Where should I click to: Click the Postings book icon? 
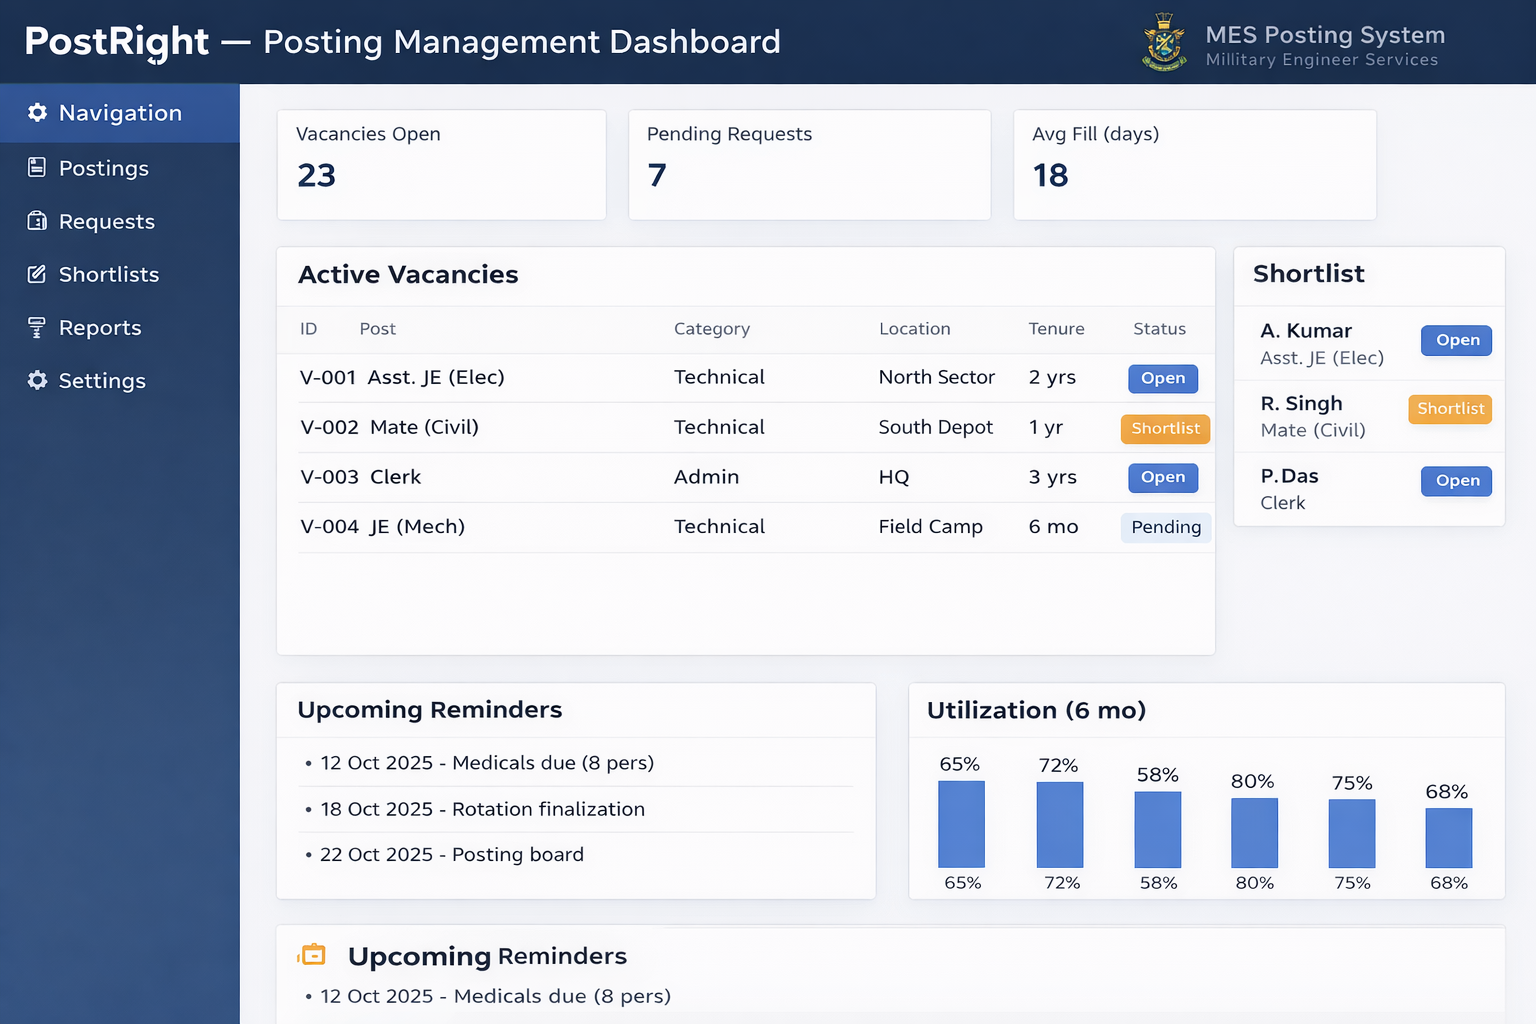[x=35, y=168]
